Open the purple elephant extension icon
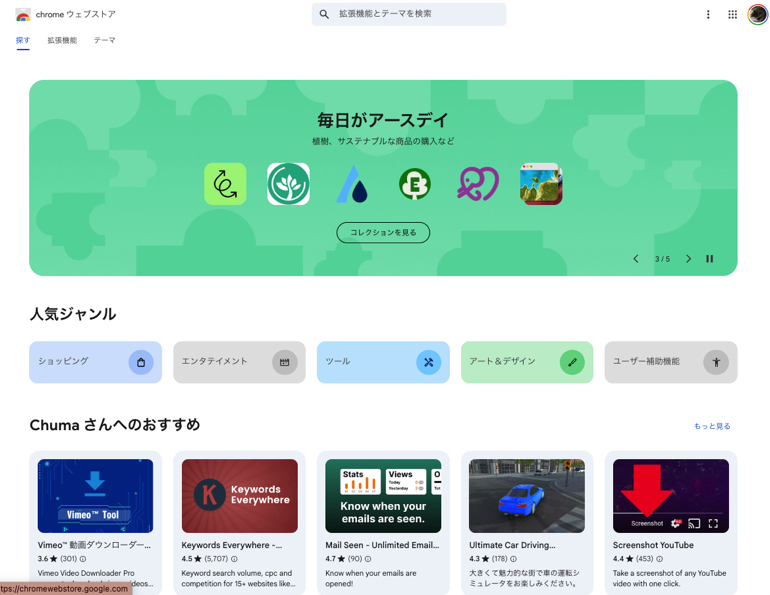This screenshot has width=770, height=595. coord(478,184)
